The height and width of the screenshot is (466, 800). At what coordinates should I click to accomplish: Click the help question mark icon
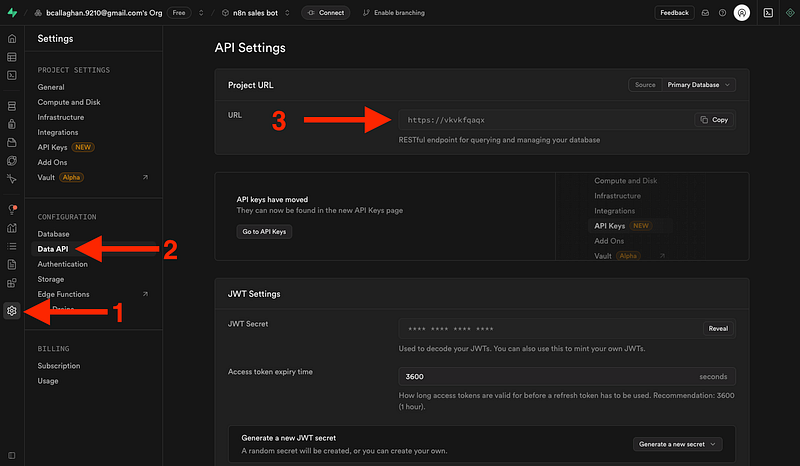click(x=722, y=13)
